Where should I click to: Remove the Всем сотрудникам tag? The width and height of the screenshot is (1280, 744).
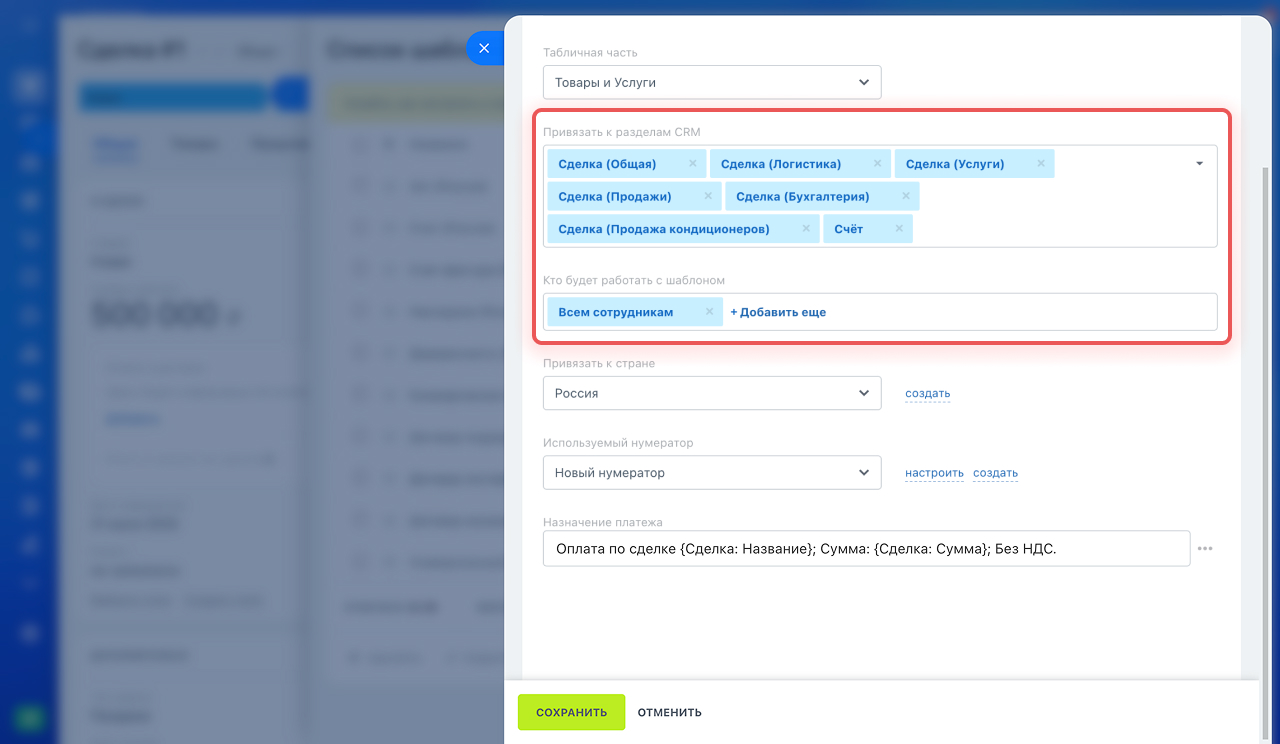[709, 312]
